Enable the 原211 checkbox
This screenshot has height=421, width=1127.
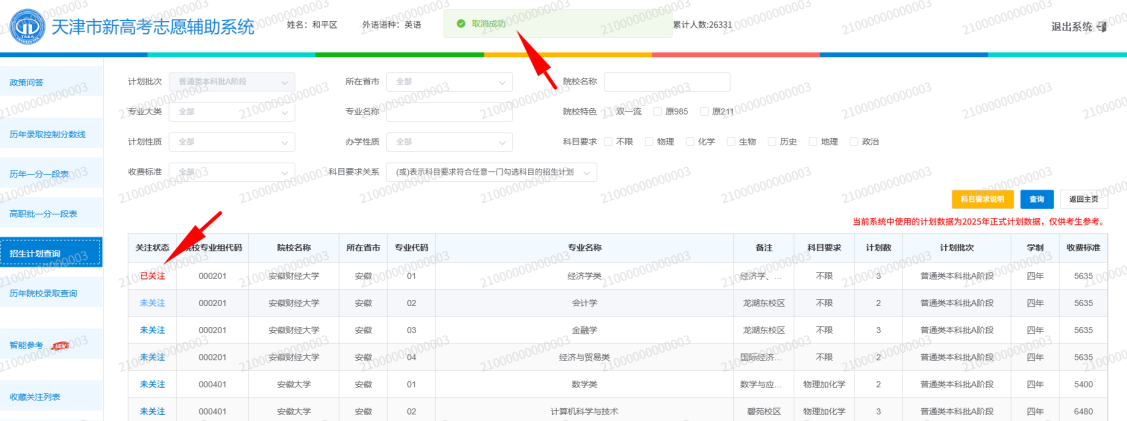click(x=704, y=111)
